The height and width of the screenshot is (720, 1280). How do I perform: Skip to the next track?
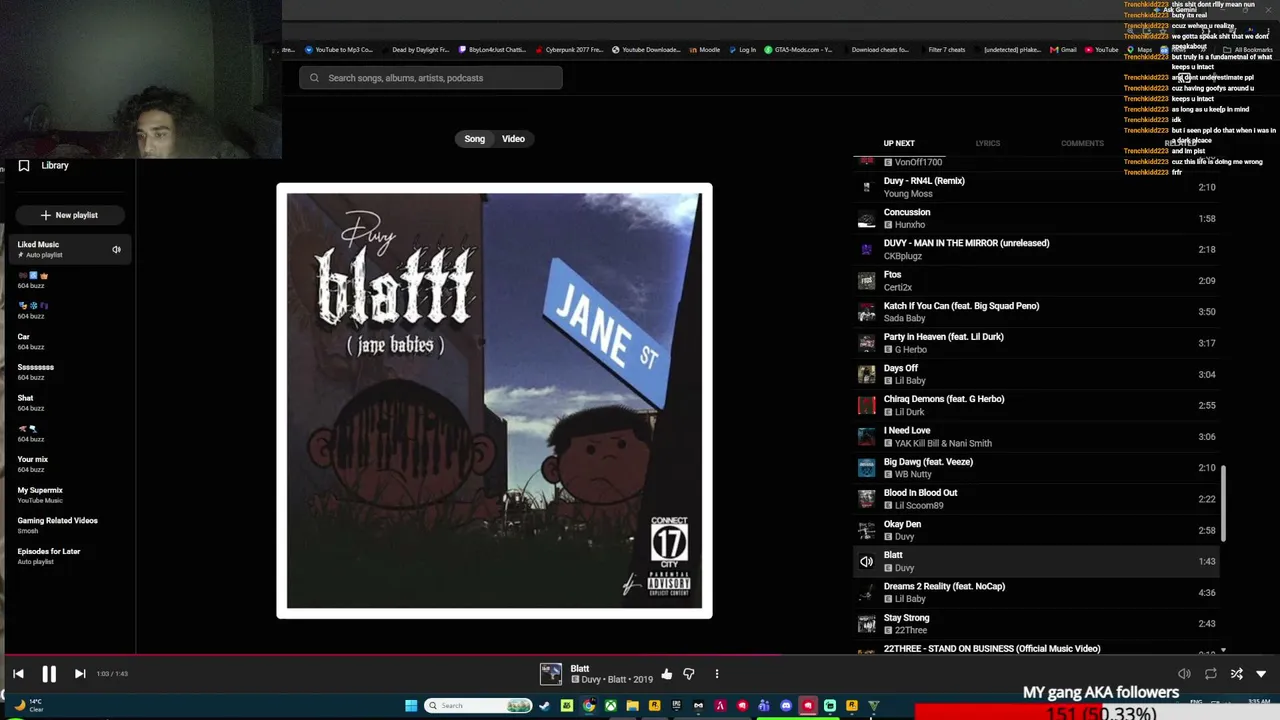[x=80, y=674]
